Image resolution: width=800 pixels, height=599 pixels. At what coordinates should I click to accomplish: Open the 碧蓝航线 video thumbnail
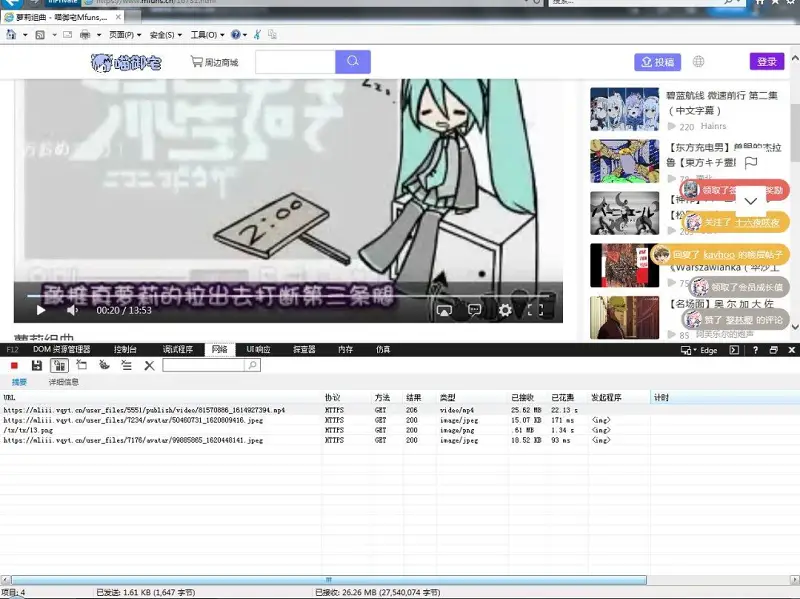point(624,109)
